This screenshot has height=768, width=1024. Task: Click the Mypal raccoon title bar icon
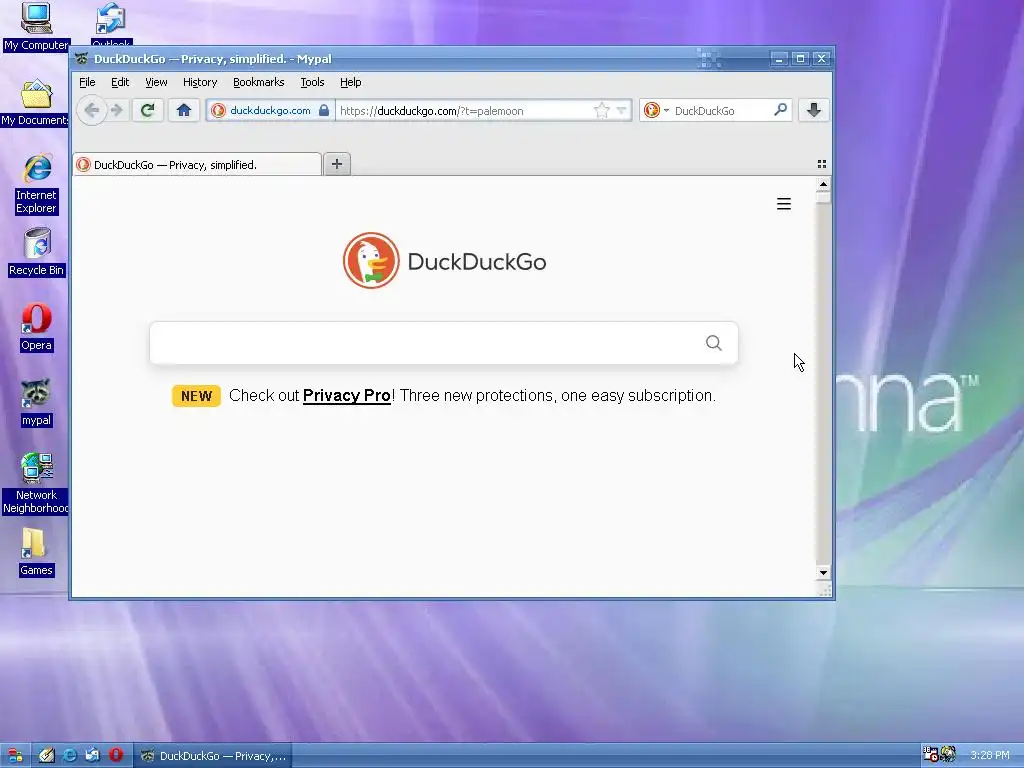[x=82, y=59]
